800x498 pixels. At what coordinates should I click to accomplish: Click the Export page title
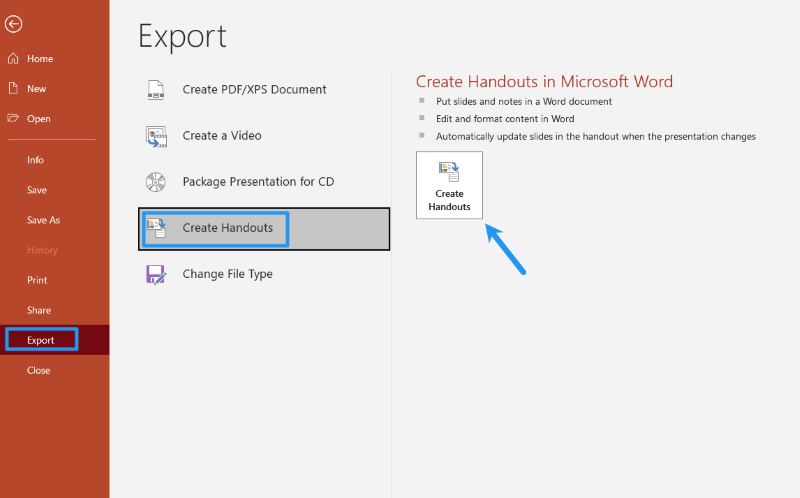click(x=182, y=37)
